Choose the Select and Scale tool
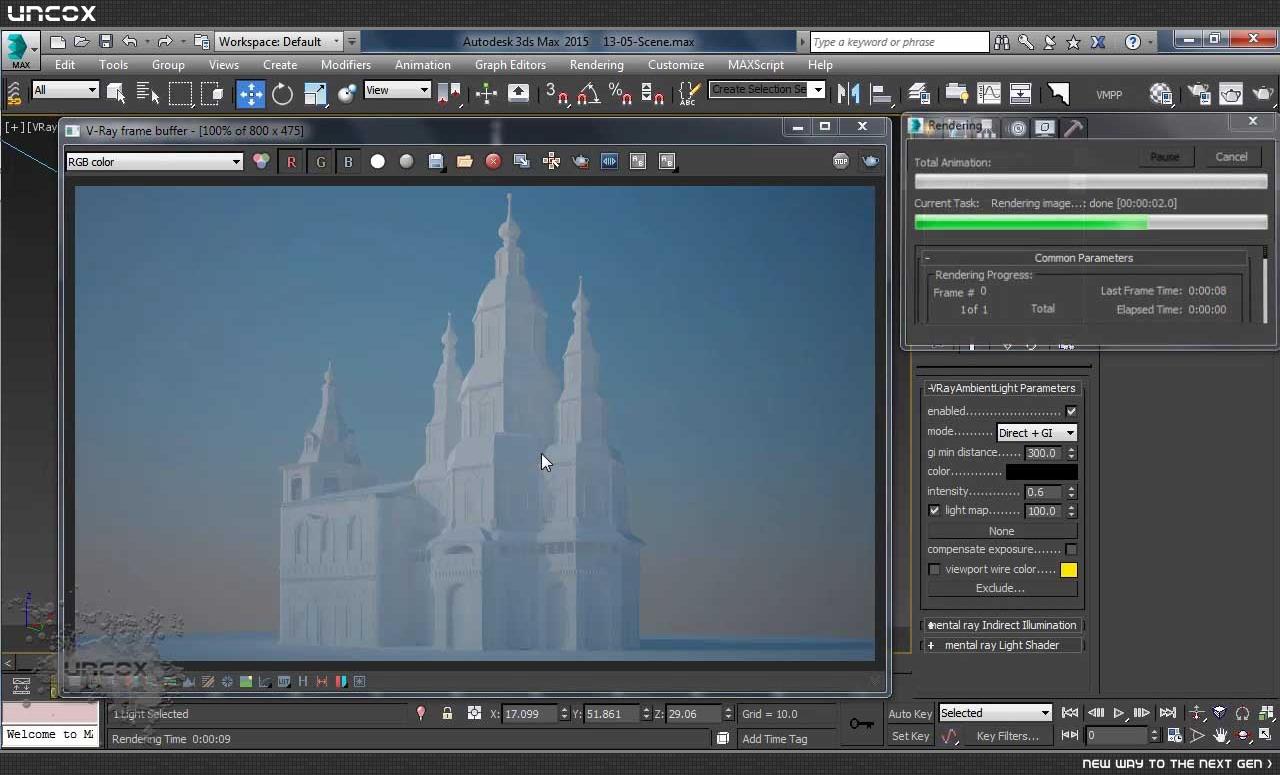1280x775 pixels. [315, 94]
